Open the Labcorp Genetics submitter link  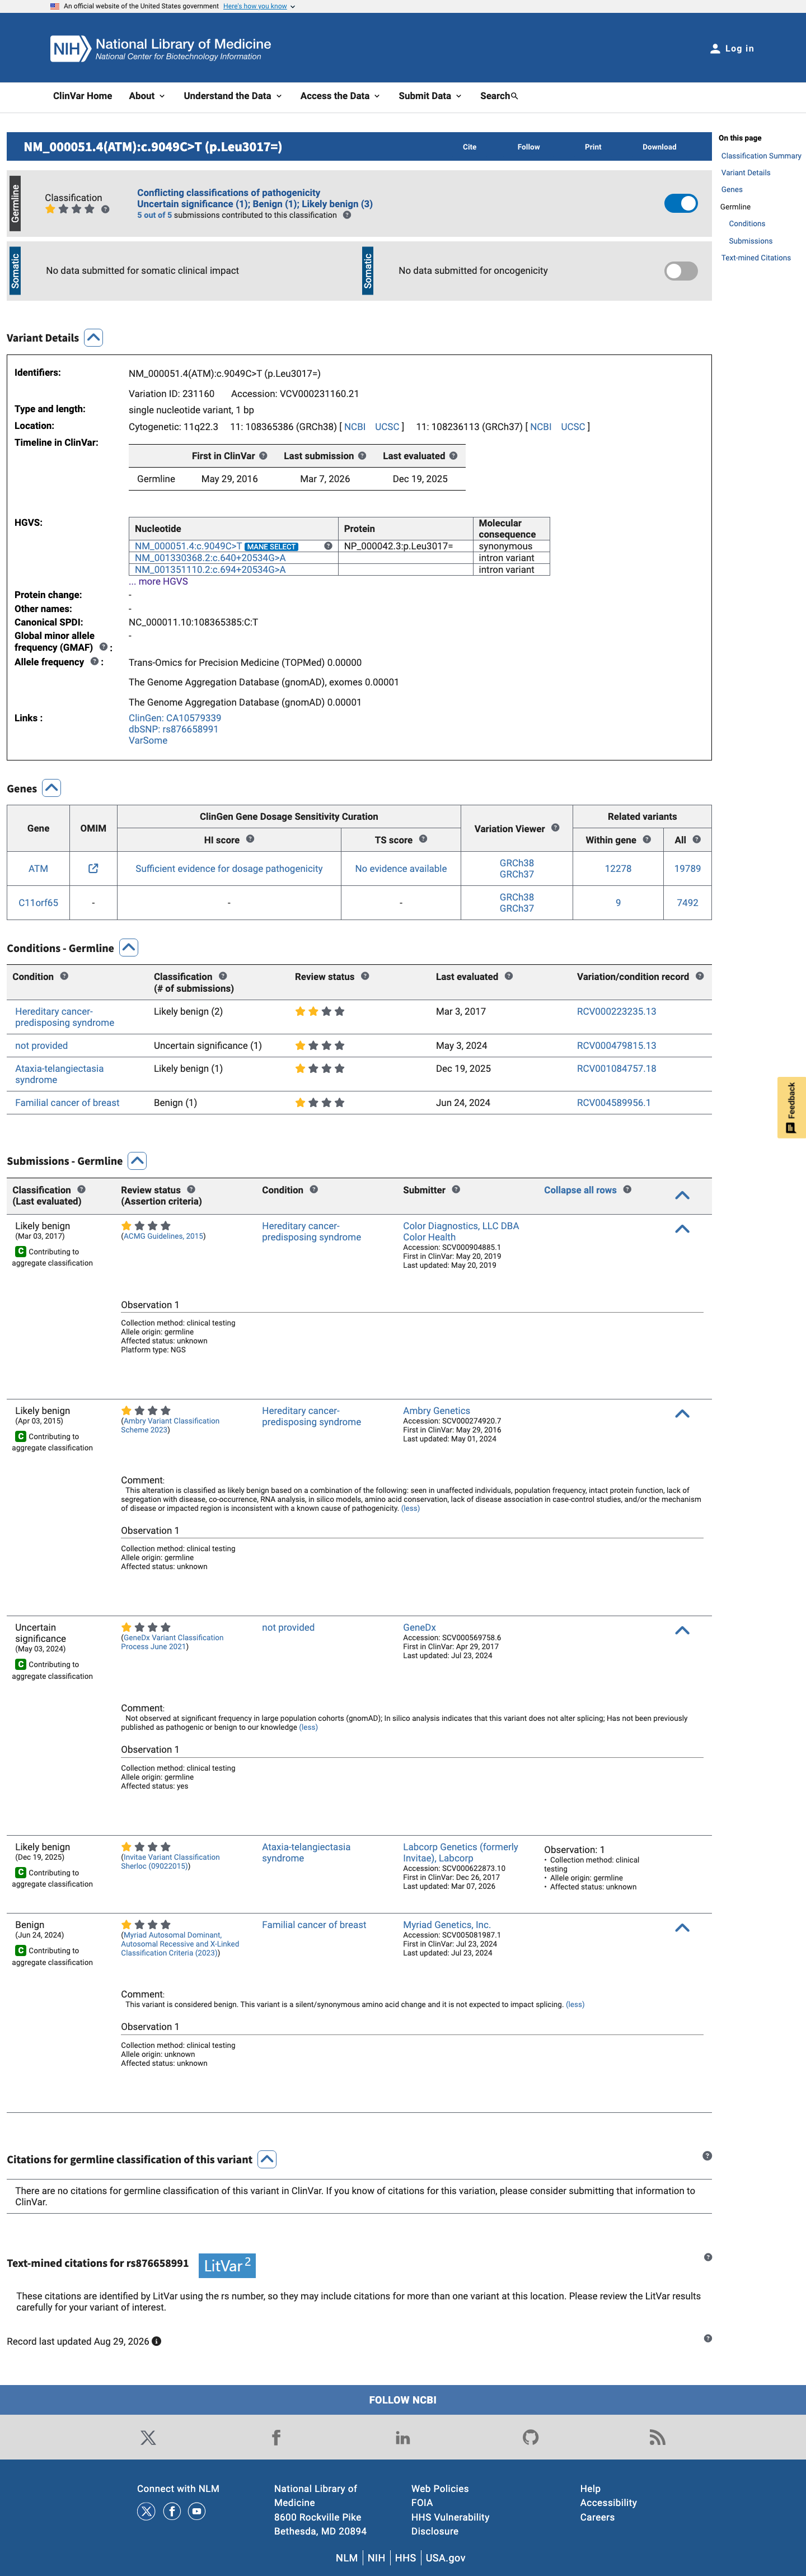461,1852
